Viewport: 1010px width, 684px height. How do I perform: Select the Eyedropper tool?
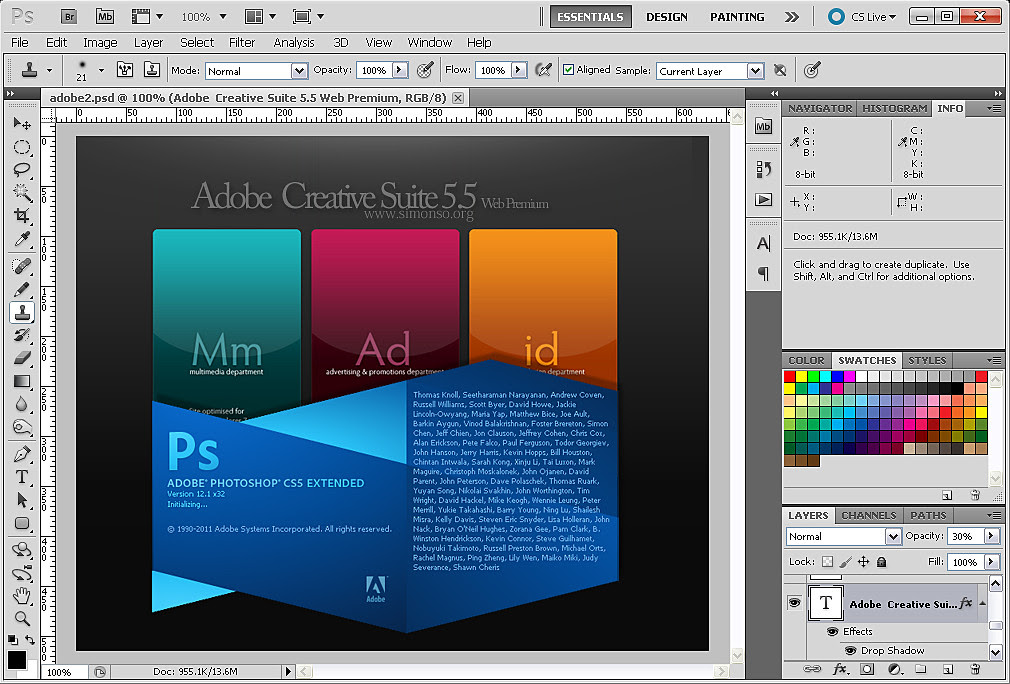pyautogui.click(x=22, y=240)
